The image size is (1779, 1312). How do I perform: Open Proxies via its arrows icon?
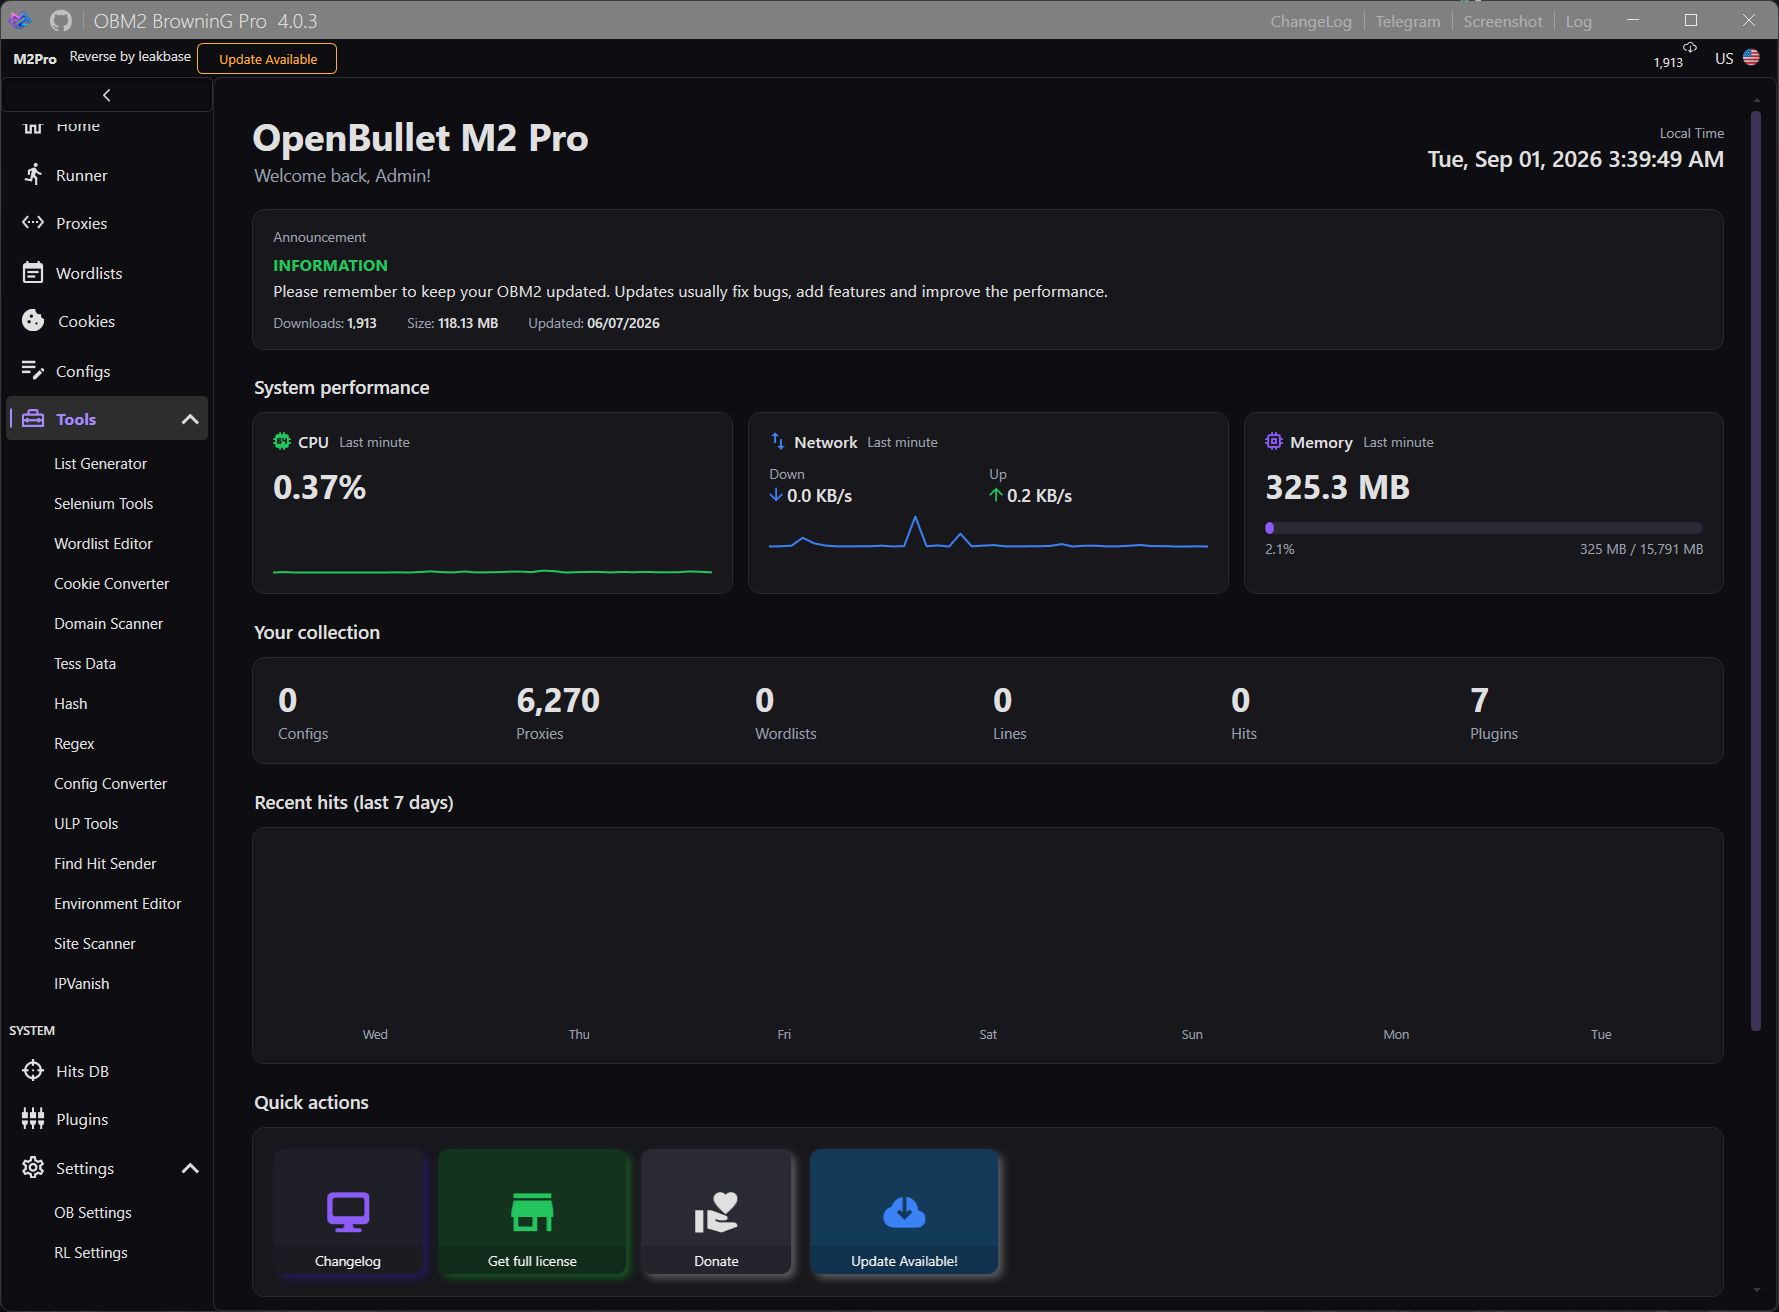coord(33,223)
